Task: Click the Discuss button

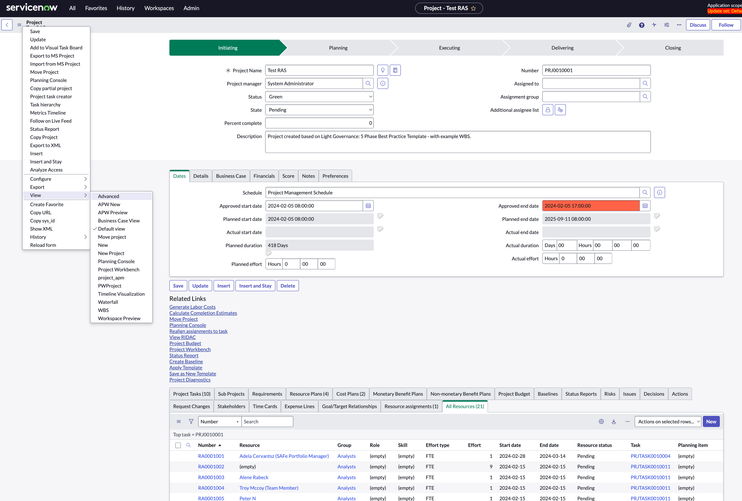Action: [x=698, y=25]
